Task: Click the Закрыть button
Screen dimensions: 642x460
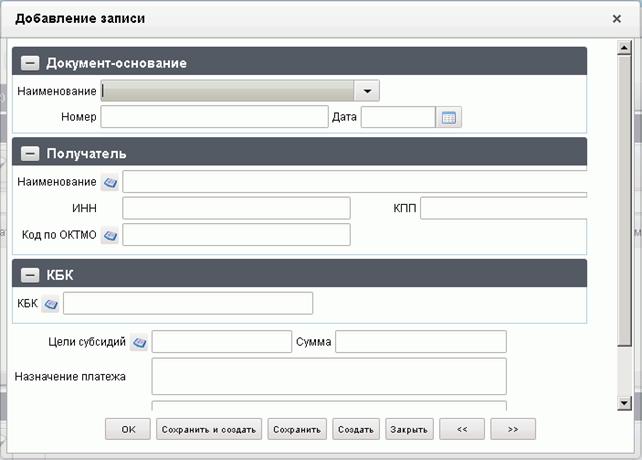Action: [x=409, y=429]
